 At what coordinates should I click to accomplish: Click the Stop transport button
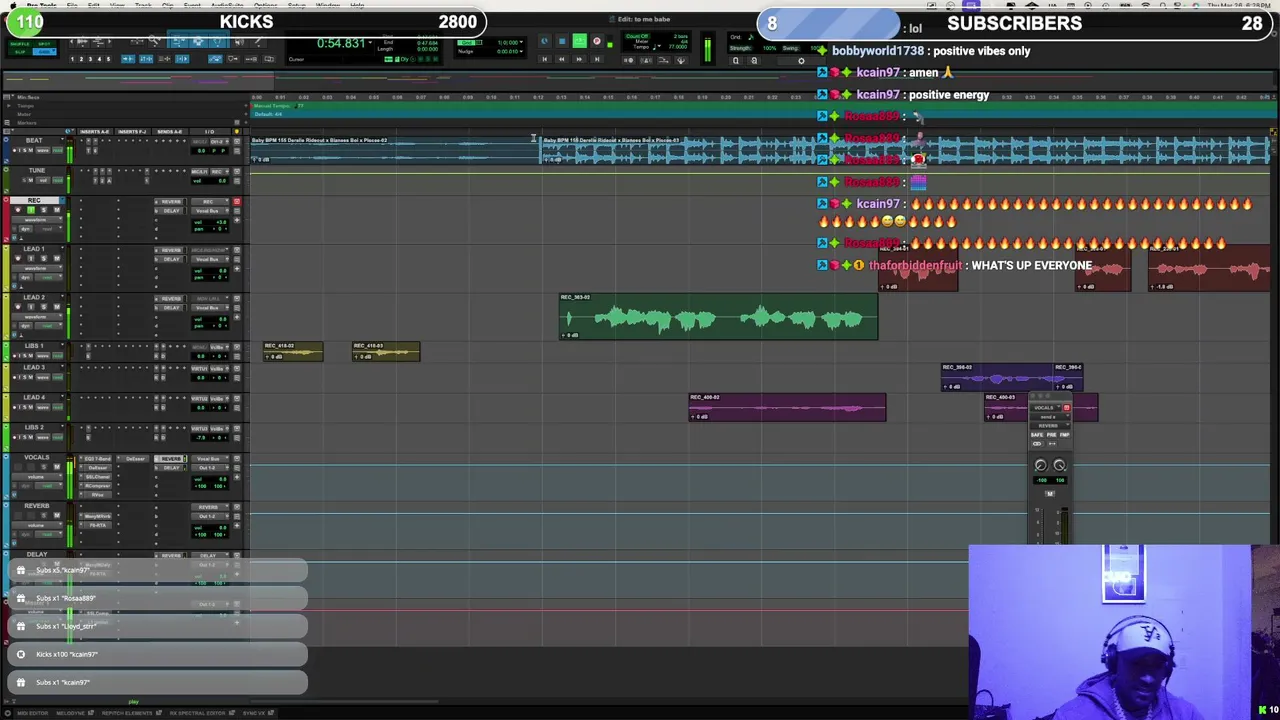(562, 41)
